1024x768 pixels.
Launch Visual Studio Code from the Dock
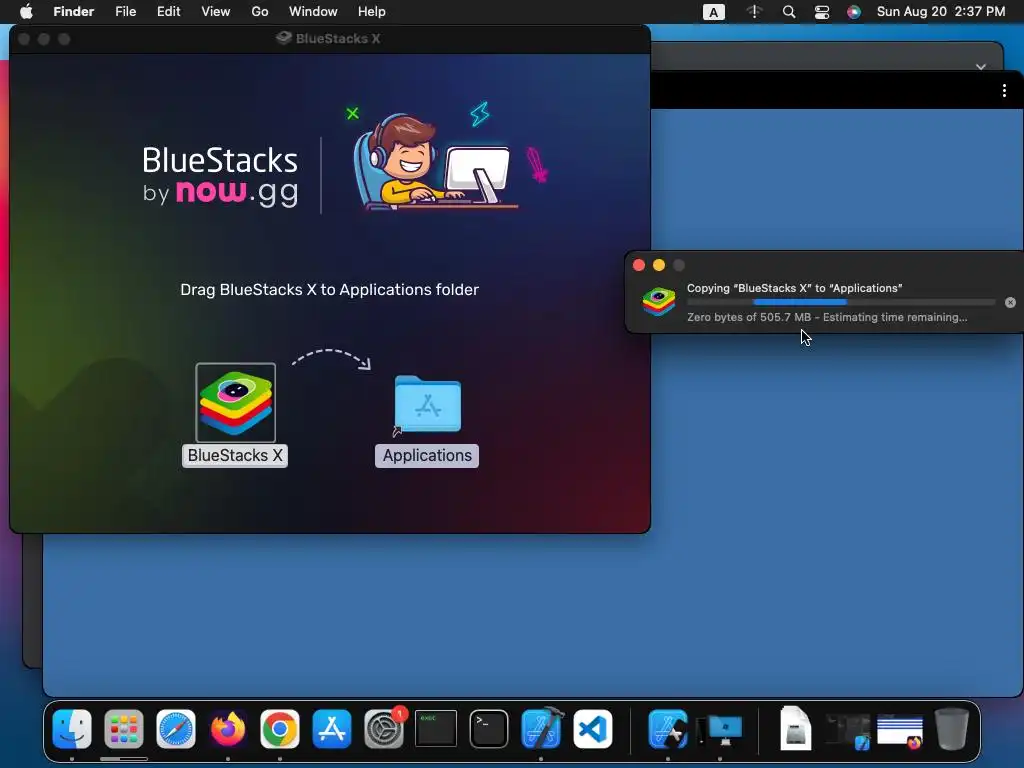593,729
